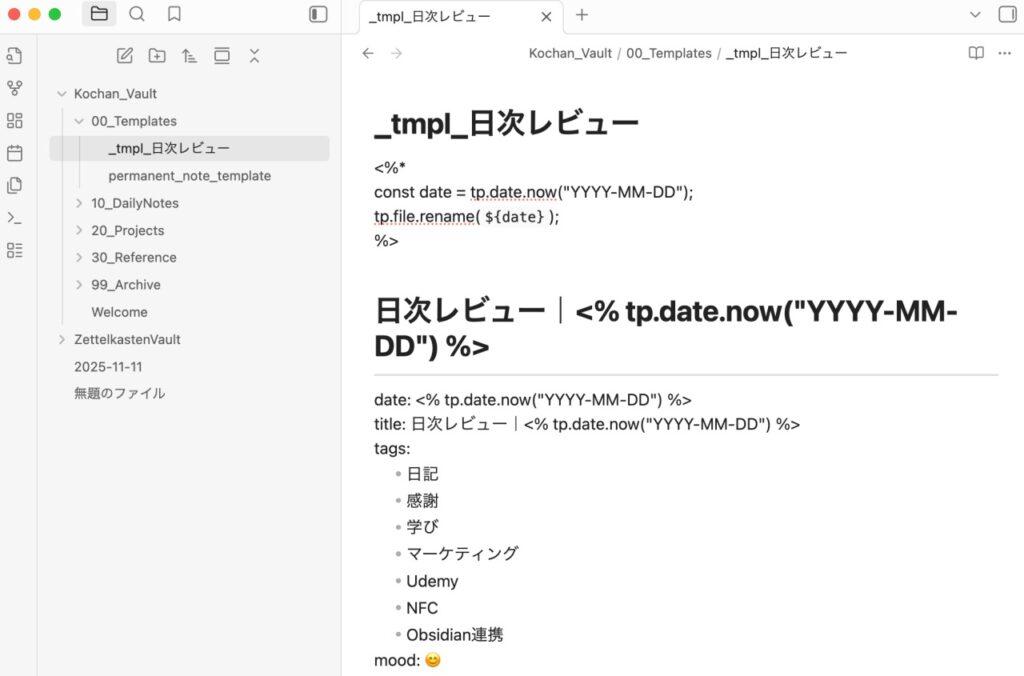Expand the 10_DailyNotes folder
Screen dimensions: 1024x676
click(80, 203)
